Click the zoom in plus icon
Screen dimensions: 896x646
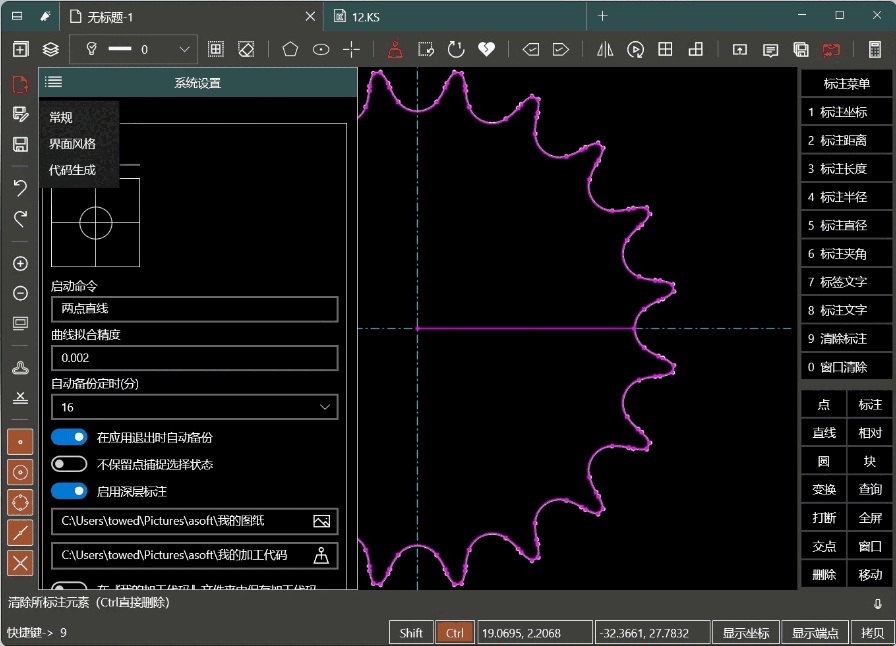click(x=20, y=264)
